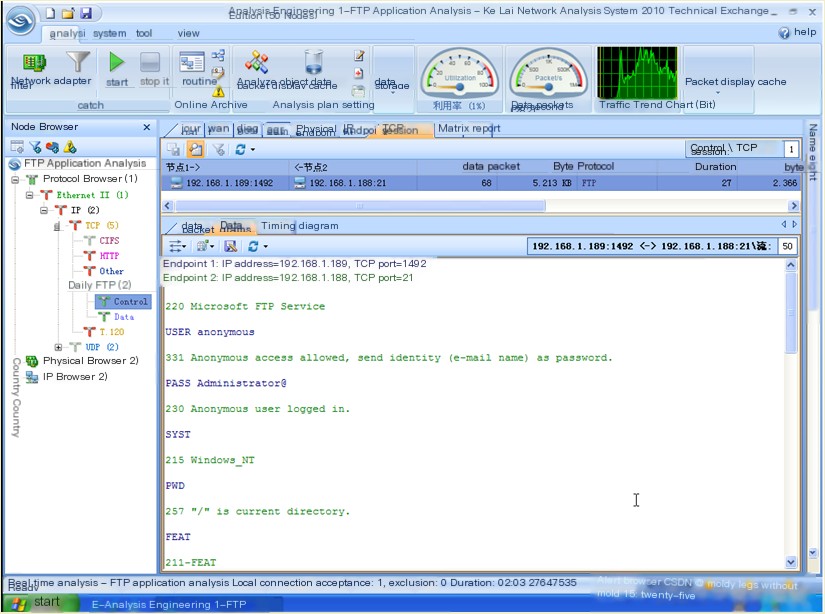This screenshot has width=825, height=614.
Task: Select the session row 192.168.1.189:1492
Action: (x=481, y=183)
